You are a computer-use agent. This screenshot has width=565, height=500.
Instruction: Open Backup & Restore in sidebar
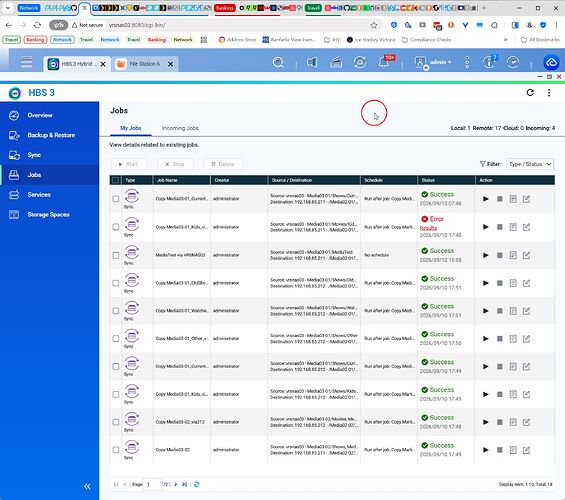coord(50,135)
